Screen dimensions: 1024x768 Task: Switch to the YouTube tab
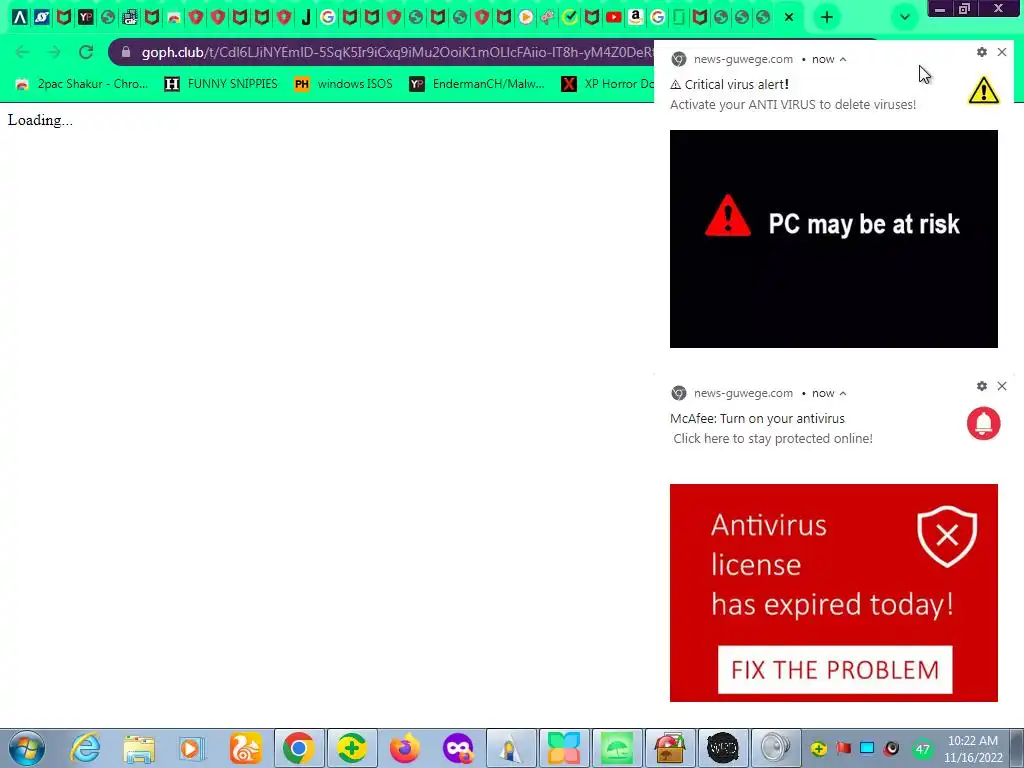pos(613,17)
